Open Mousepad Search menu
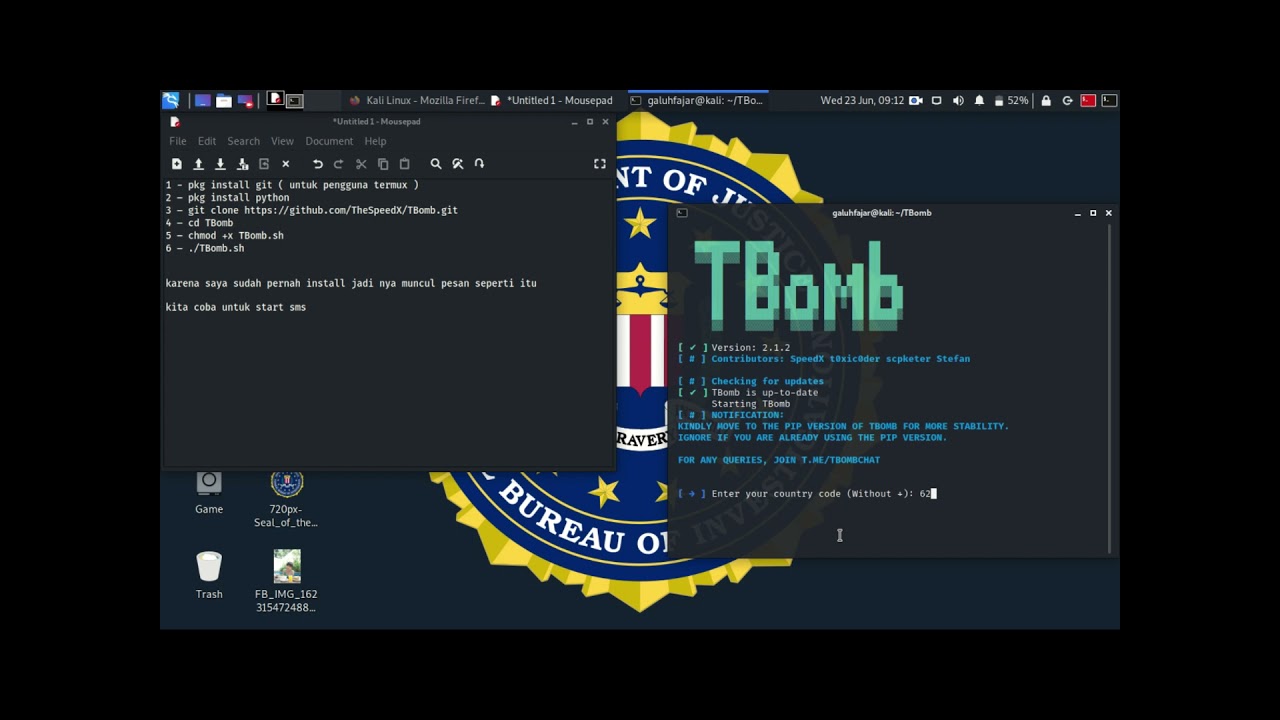This screenshot has width=1280, height=720. click(x=243, y=141)
